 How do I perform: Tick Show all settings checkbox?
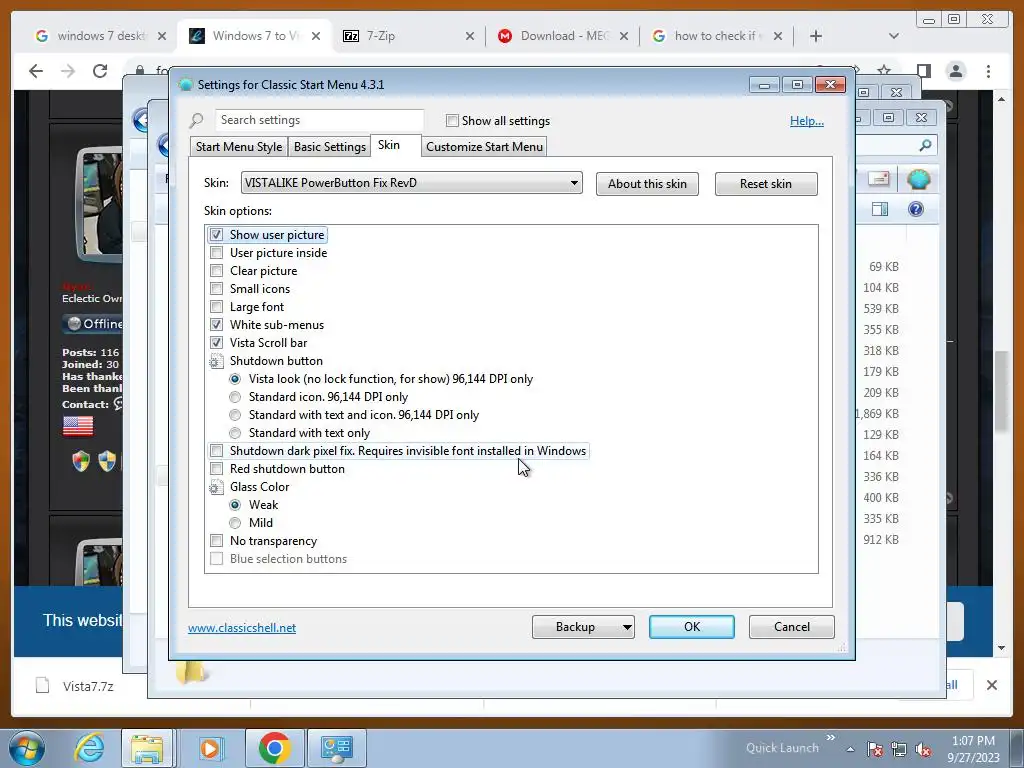coord(452,121)
